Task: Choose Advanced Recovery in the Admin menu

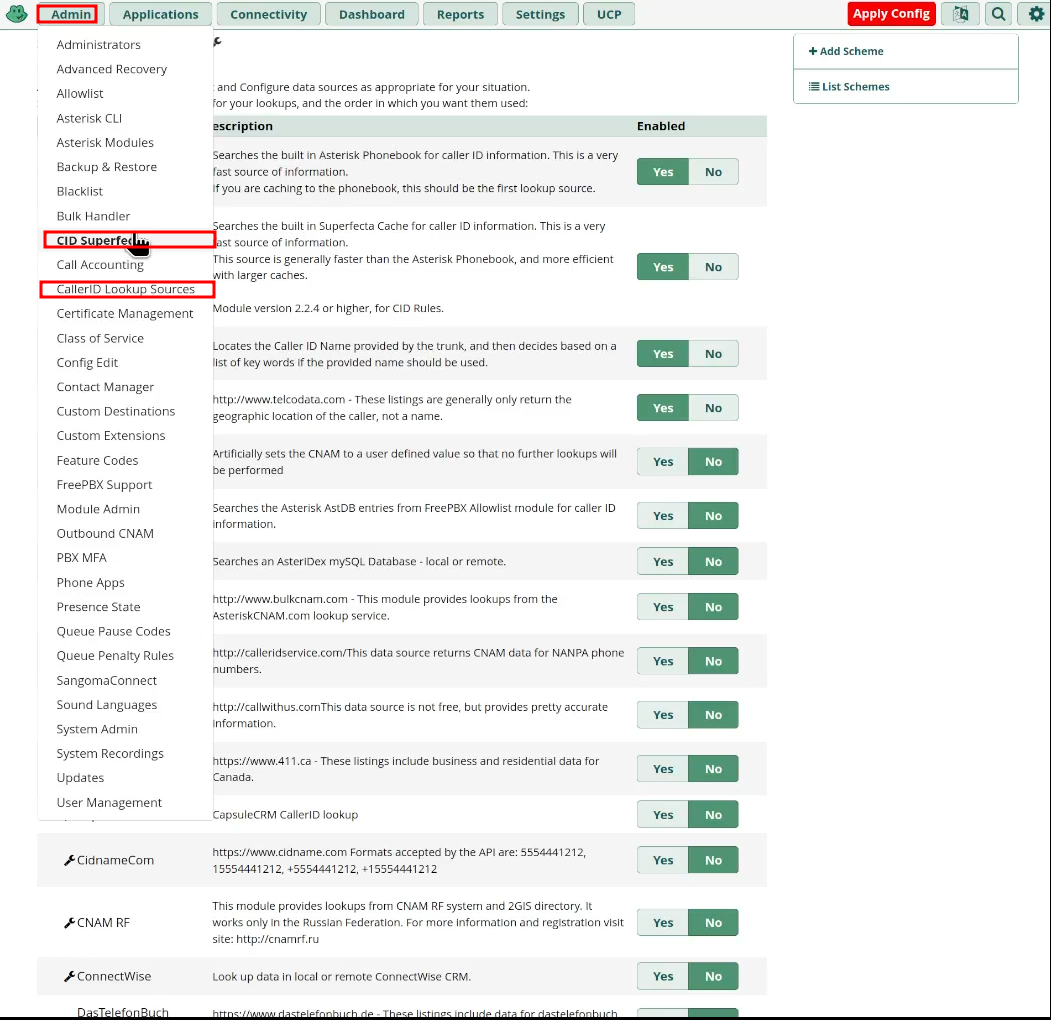Action: pyautogui.click(x=111, y=69)
